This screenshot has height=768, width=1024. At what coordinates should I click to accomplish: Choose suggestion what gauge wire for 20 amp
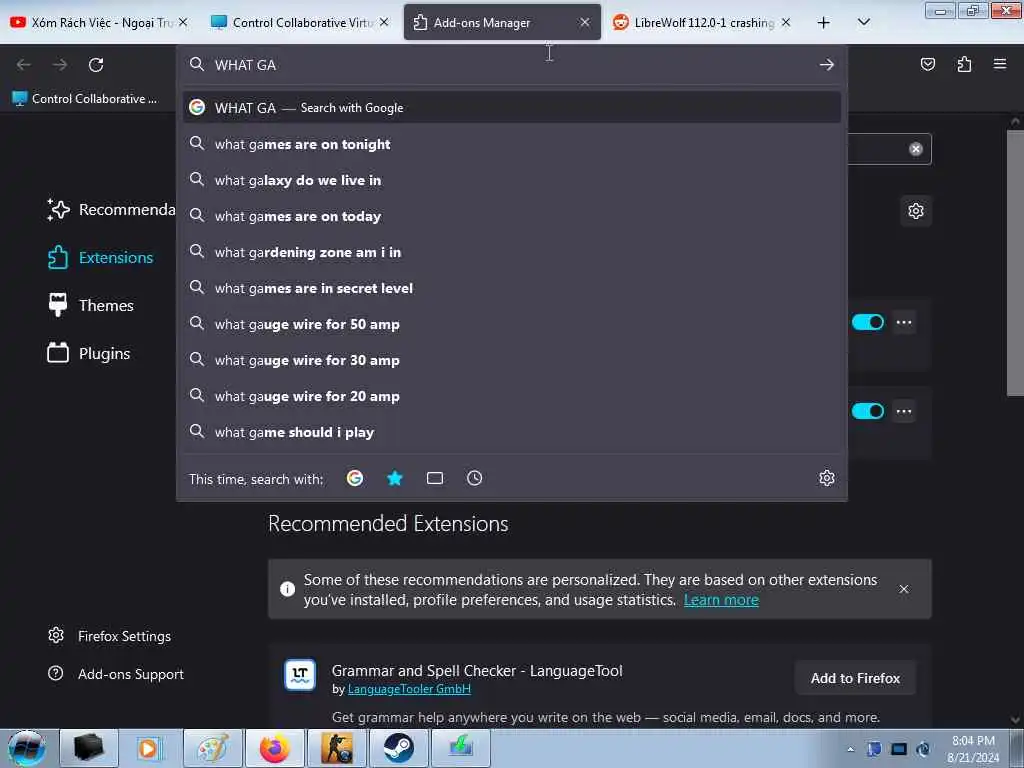pos(512,396)
